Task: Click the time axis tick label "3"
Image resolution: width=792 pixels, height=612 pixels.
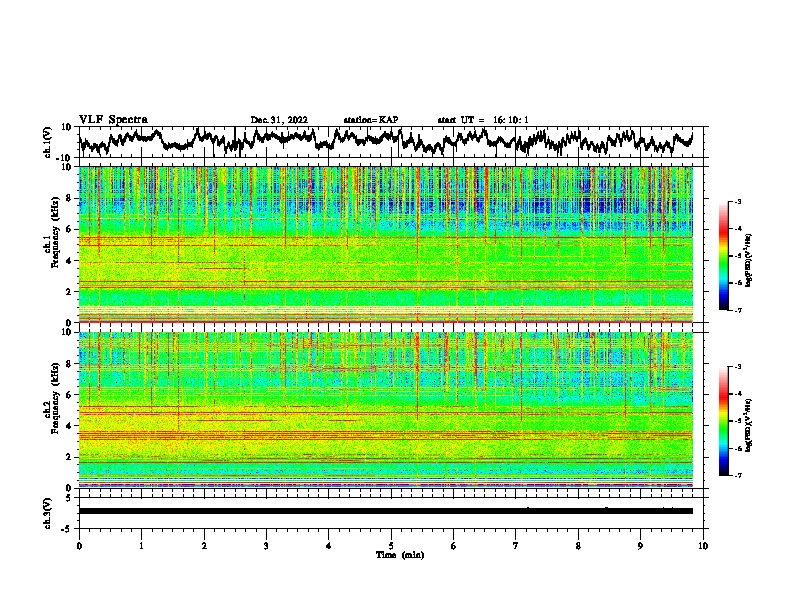Action: pos(266,546)
